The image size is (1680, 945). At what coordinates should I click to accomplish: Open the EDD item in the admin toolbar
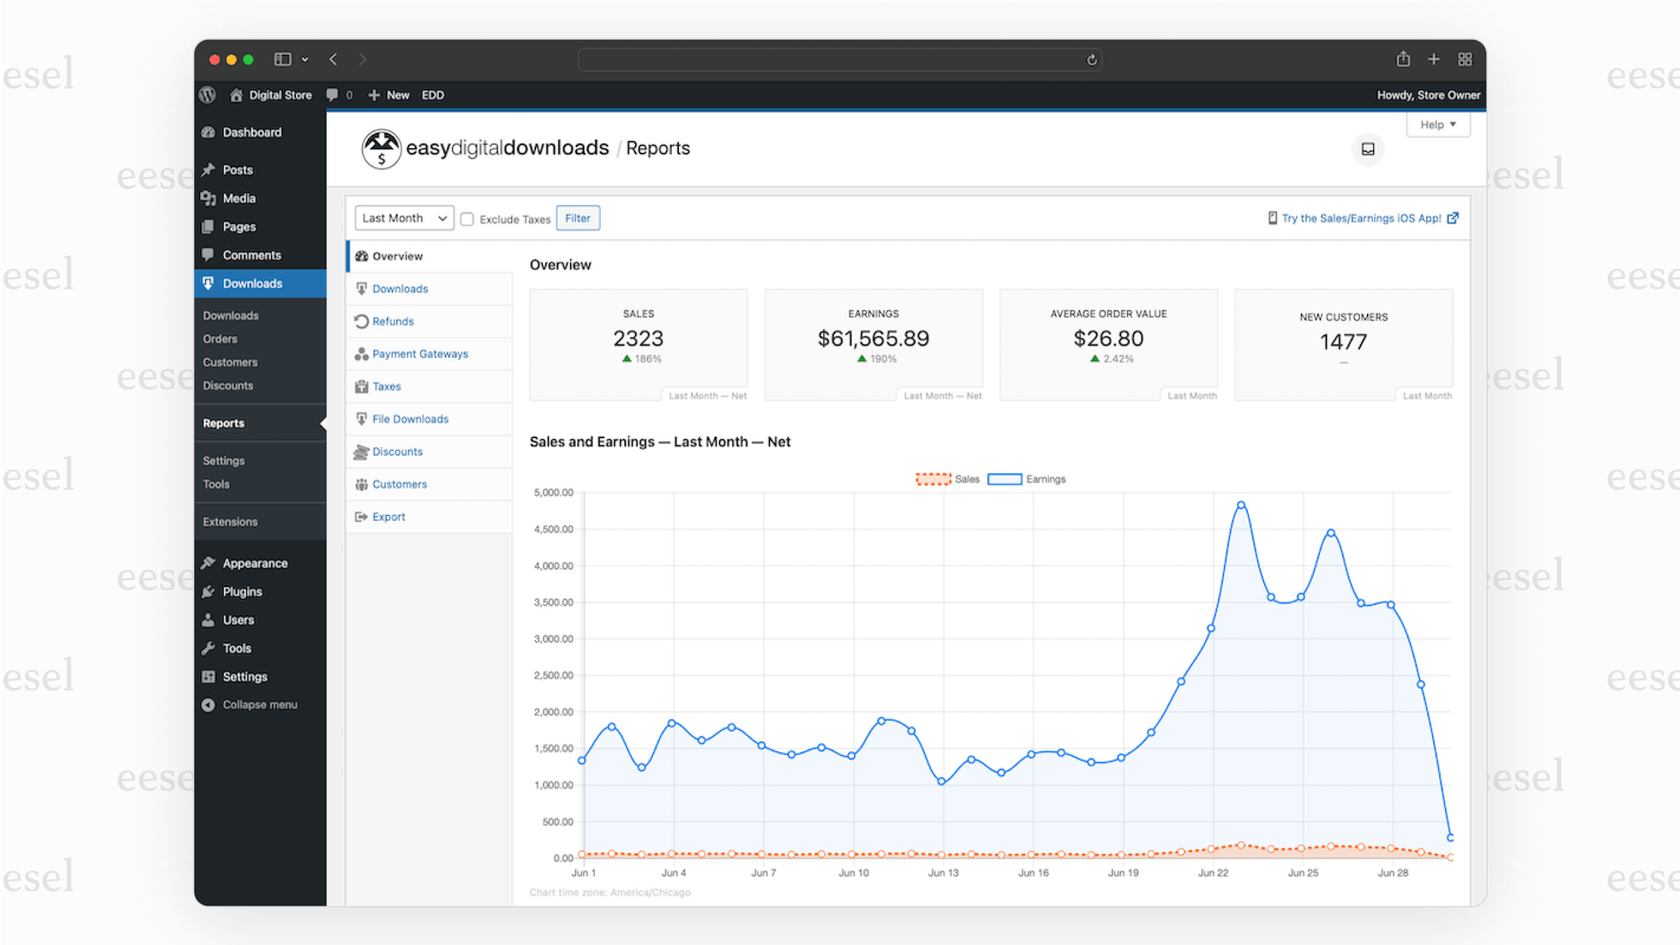coord(432,95)
